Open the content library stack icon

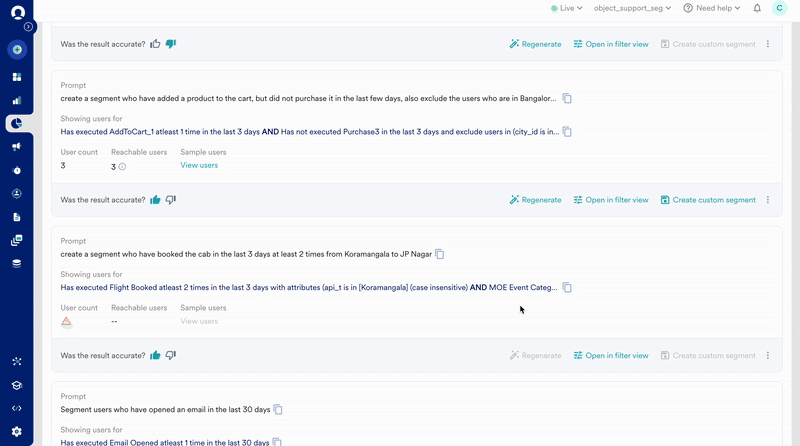[17, 240]
